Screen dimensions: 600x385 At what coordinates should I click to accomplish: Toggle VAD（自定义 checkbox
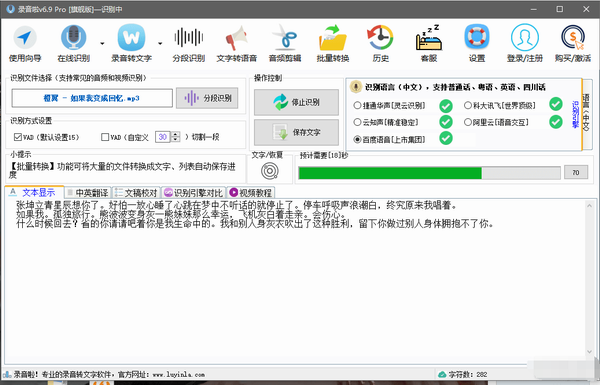[x=105, y=137]
